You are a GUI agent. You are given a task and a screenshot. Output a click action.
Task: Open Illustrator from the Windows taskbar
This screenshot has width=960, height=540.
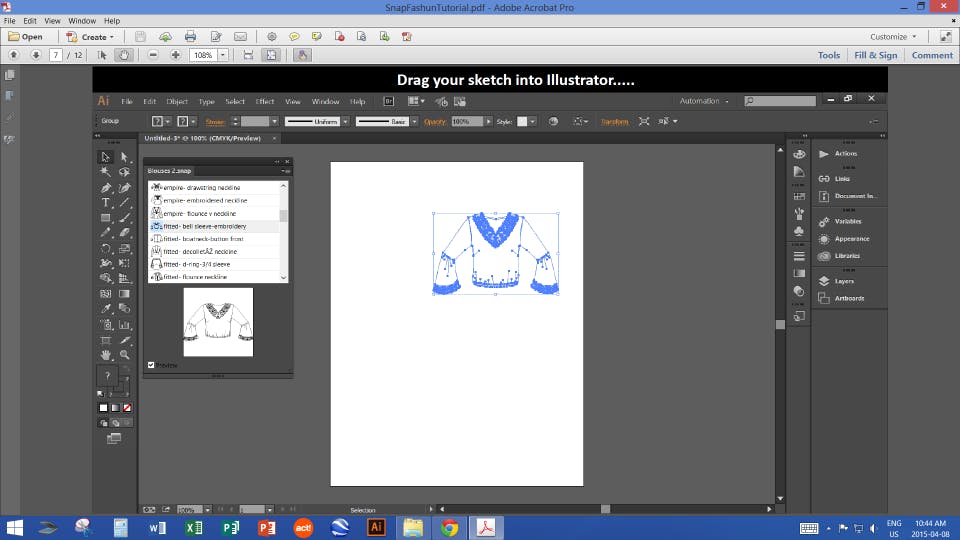(x=376, y=527)
